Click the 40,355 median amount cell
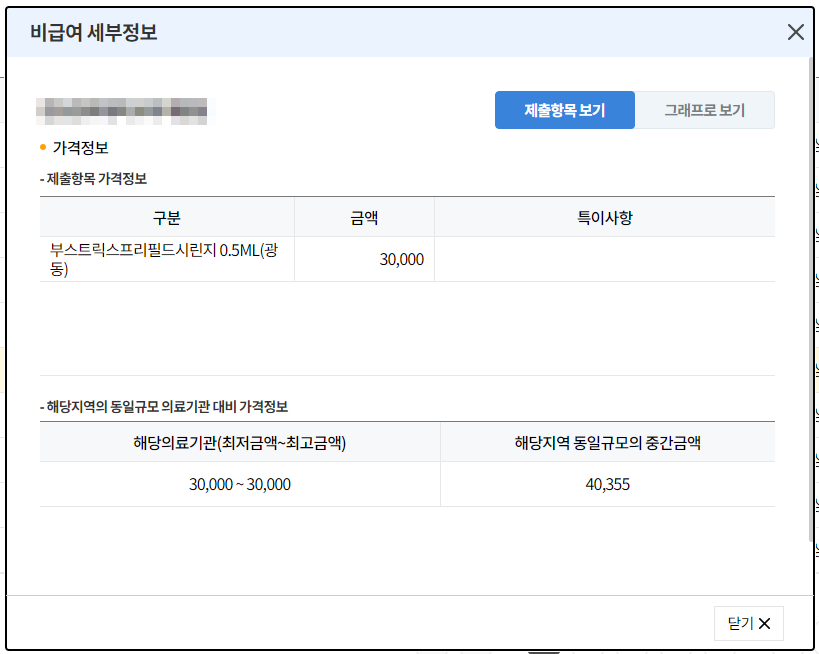This screenshot has width=819, height=654. 607,484
